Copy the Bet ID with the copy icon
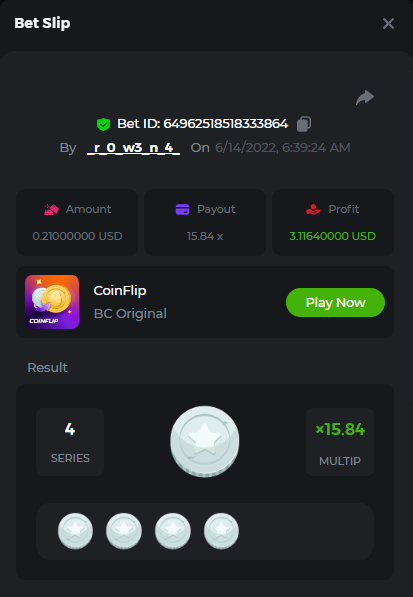 [304, 124]
